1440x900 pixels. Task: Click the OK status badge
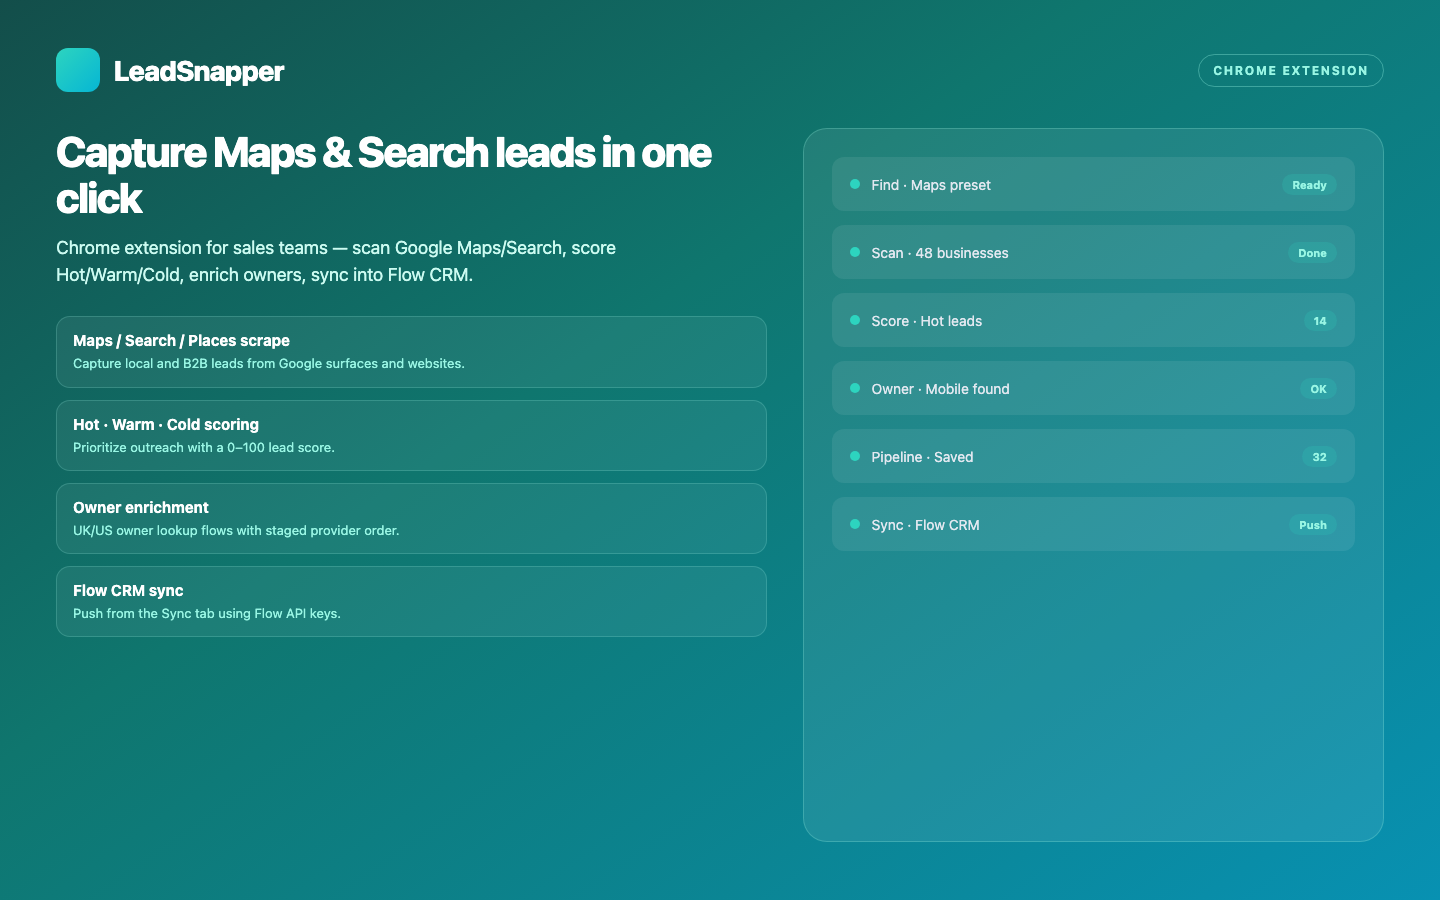click(1319, 389)
